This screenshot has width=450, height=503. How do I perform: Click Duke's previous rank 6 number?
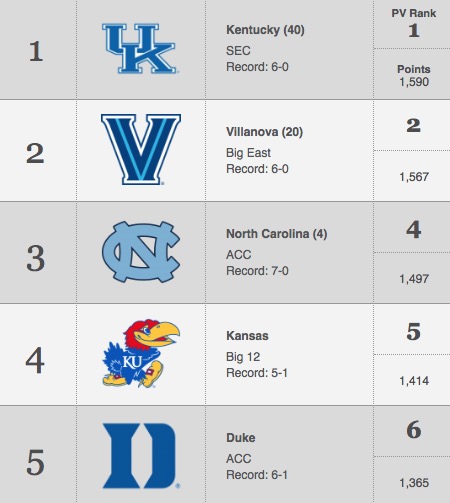click(x=414, y=430)
